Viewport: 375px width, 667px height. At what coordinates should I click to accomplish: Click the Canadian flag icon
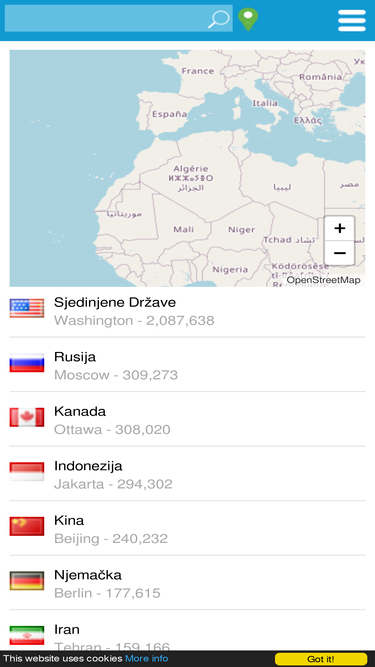pyautogui.click(x=27, y=417)
